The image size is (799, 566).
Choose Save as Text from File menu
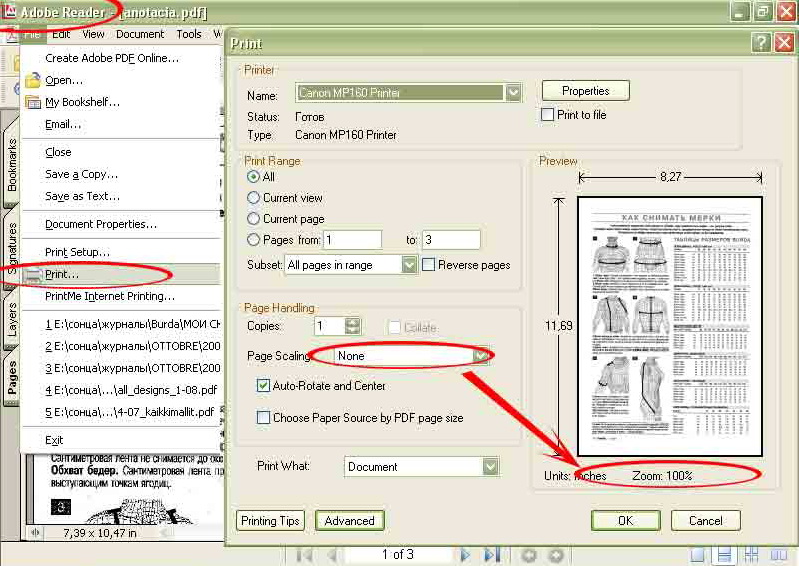[x=122, y=196]
